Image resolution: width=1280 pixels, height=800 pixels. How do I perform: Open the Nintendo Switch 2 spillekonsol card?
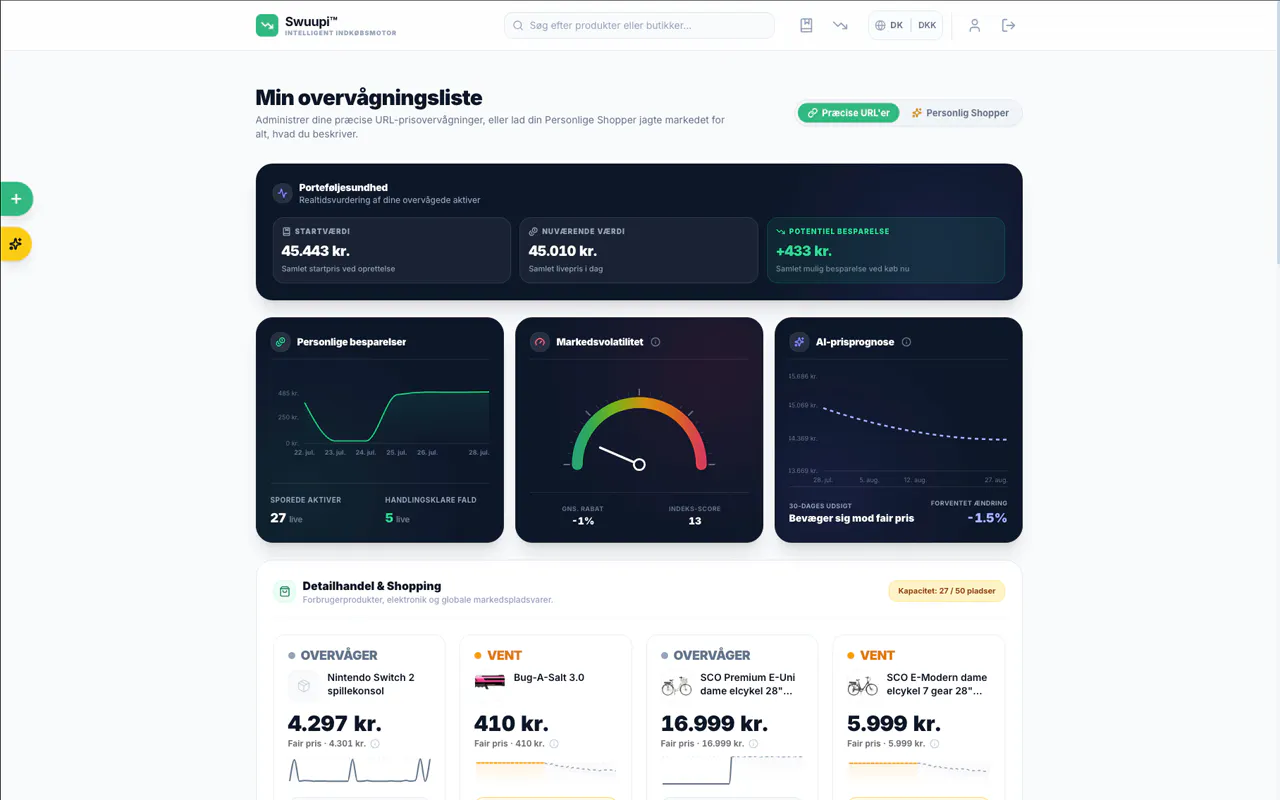(359, 717)
